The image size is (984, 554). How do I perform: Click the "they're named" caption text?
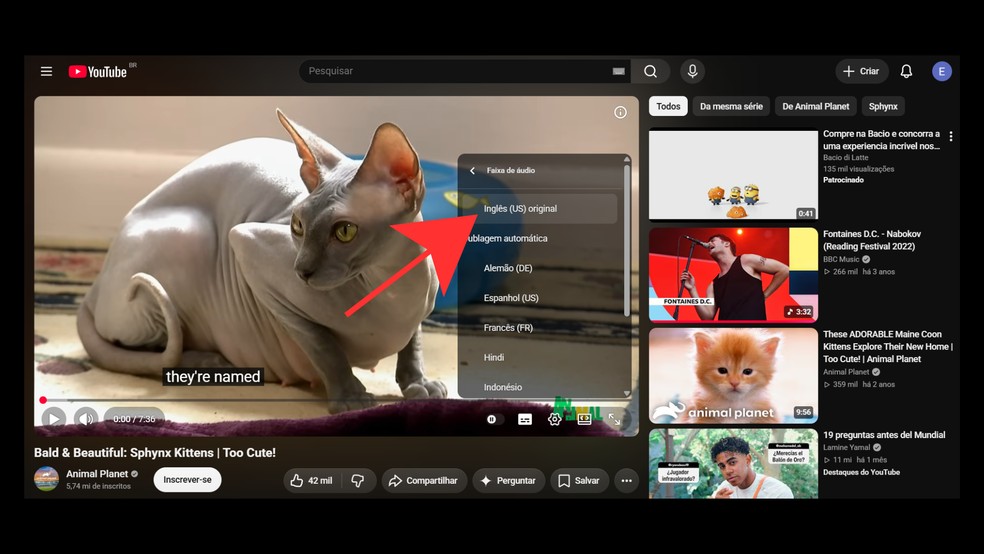point(213,376)
